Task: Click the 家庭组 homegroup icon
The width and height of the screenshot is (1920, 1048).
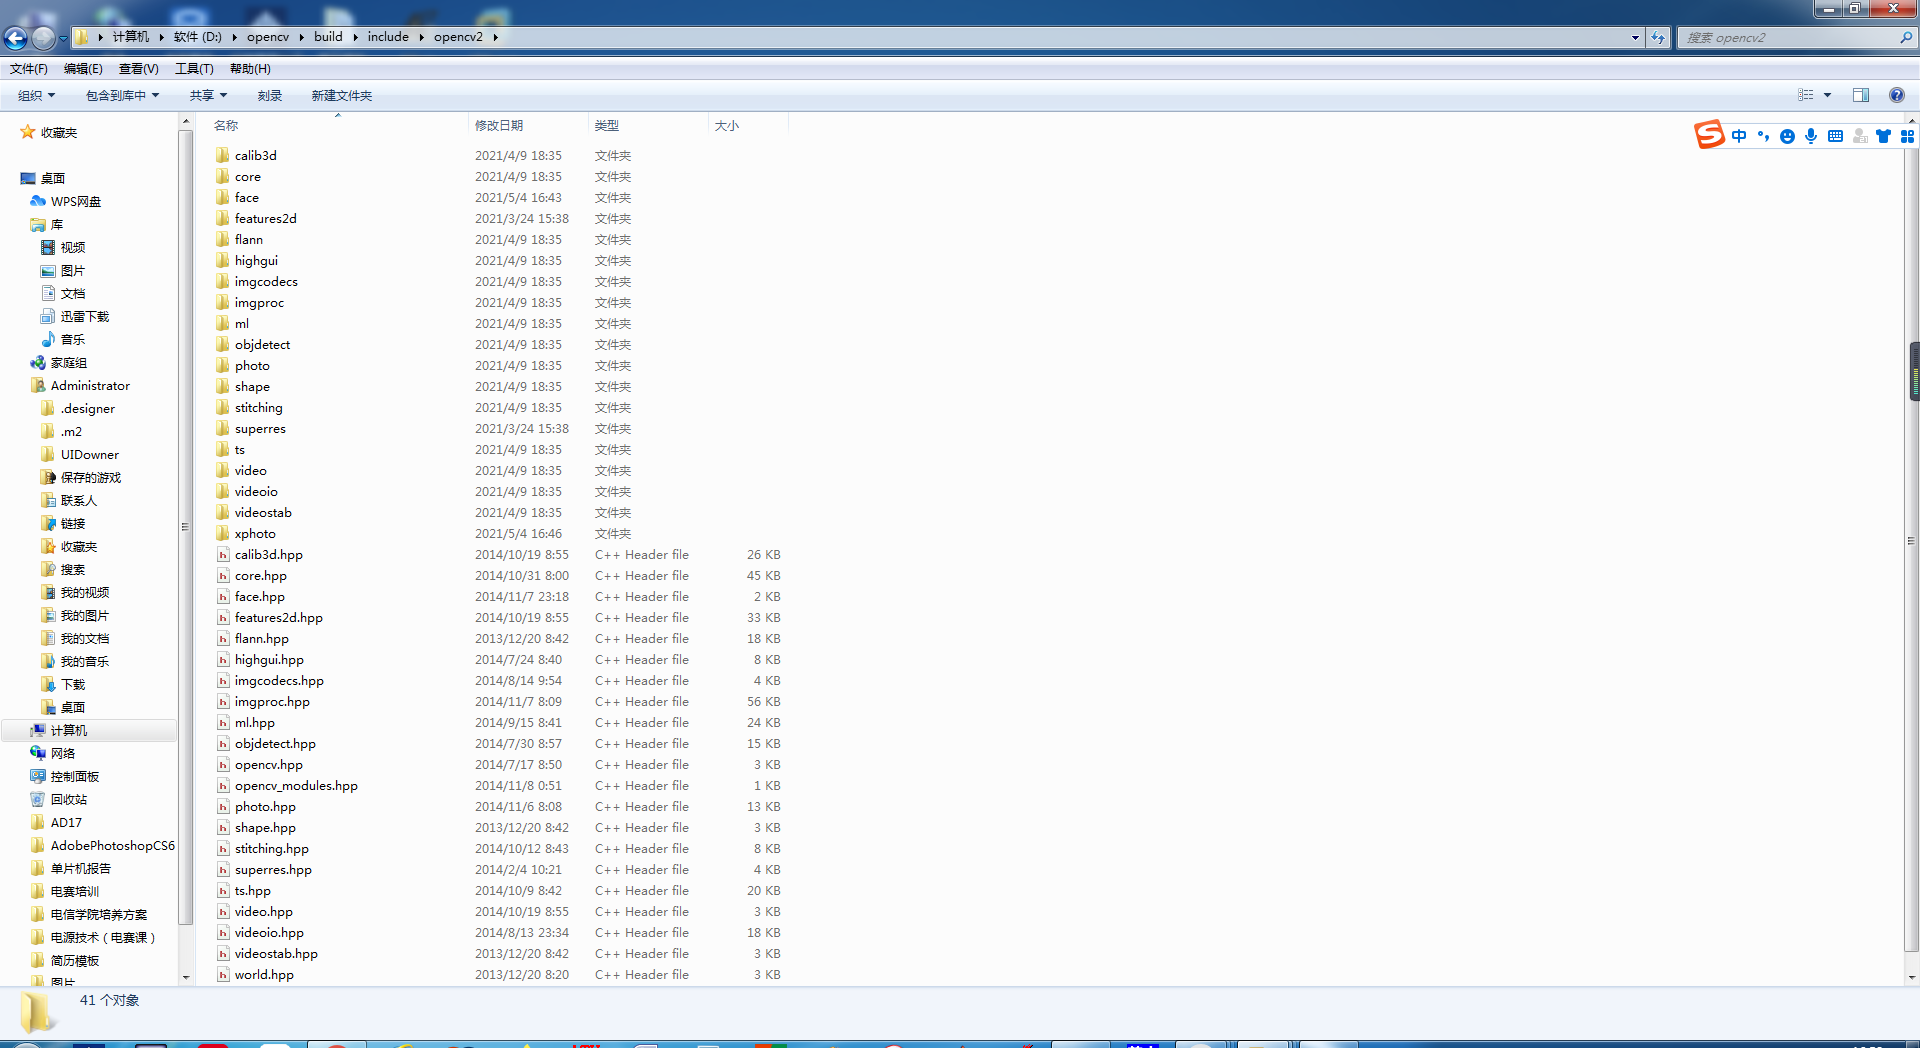Action: [38, 362]
